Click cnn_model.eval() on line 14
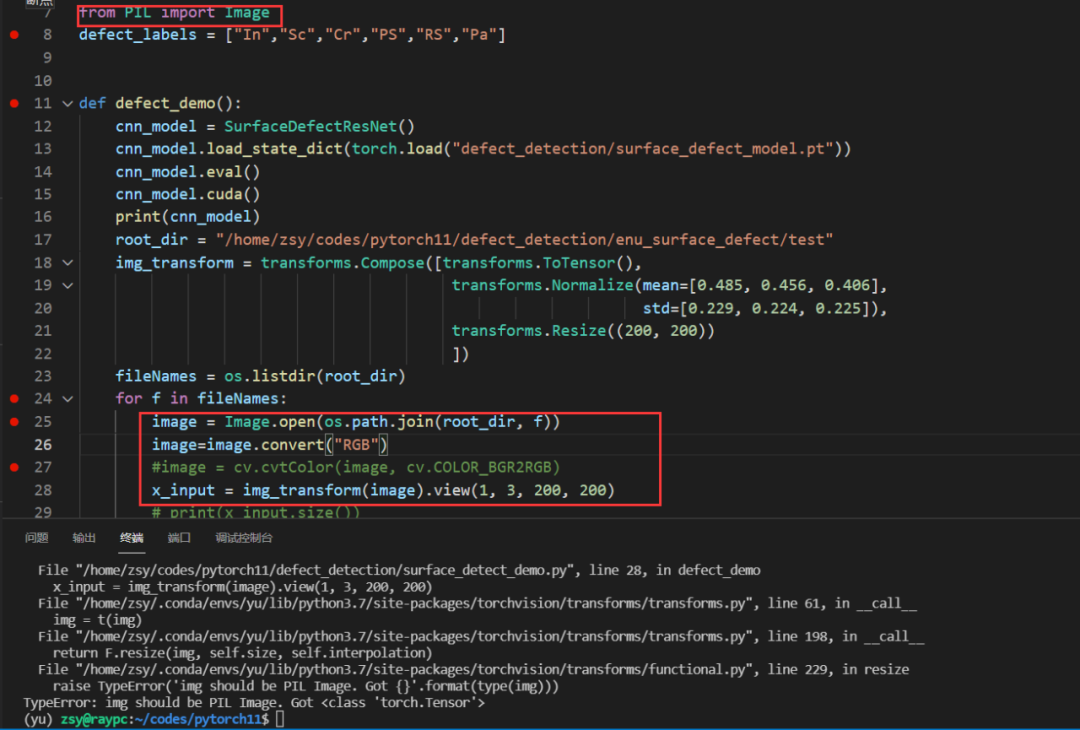The width and height of the screenshot is (1080, 730). tap(188, 171)
